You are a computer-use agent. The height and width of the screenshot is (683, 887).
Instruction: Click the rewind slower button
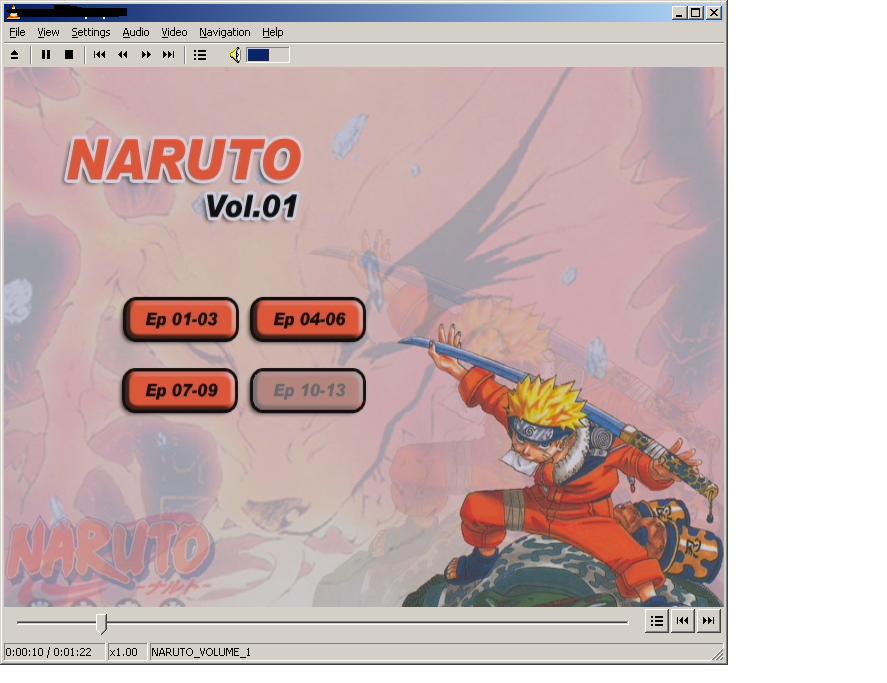tap(123, 55)
